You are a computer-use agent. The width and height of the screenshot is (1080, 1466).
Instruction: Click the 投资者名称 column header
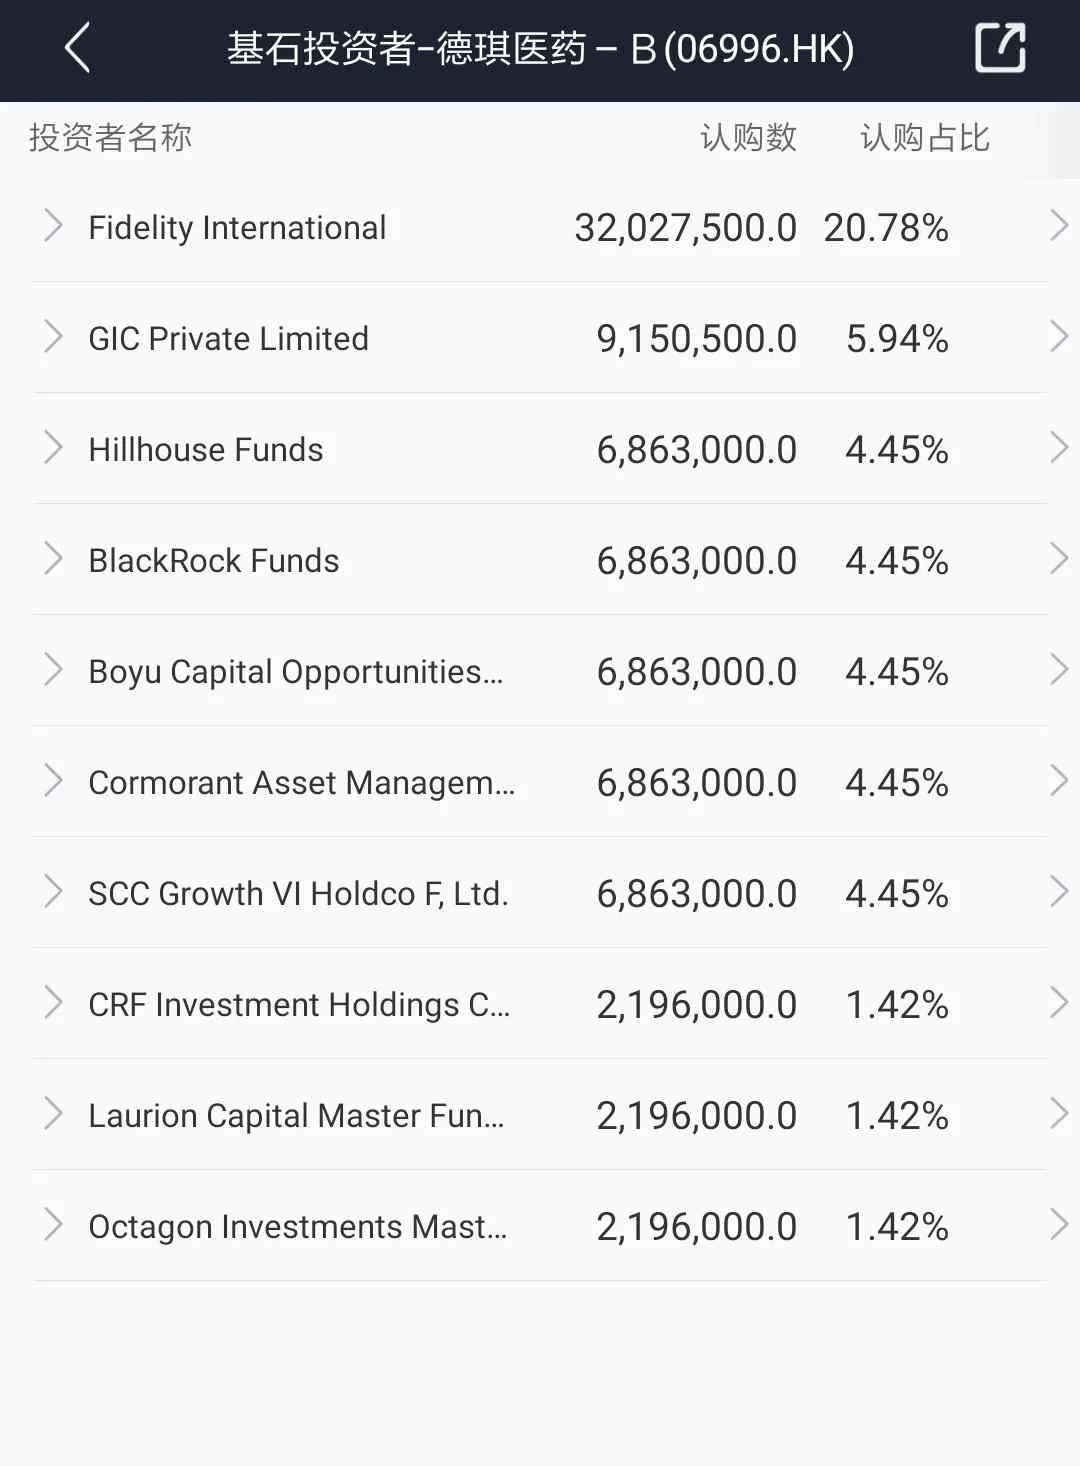(111, 138)
